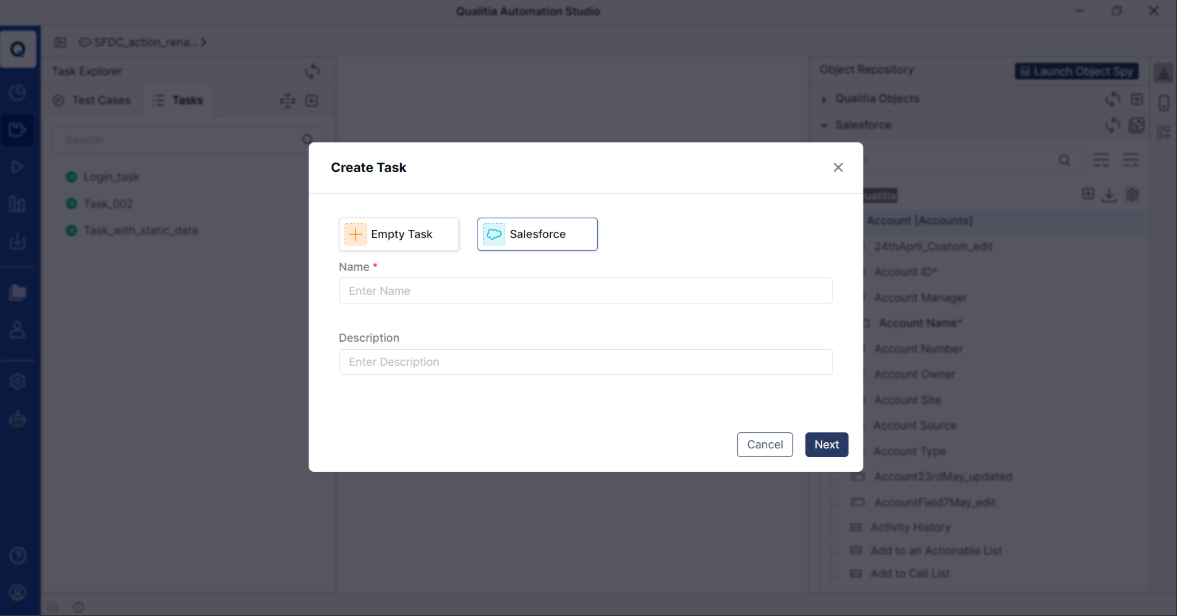The height and width of the screenshot is (616, 1177).
Task: Click the Name input field
Action: click(585, 291)
